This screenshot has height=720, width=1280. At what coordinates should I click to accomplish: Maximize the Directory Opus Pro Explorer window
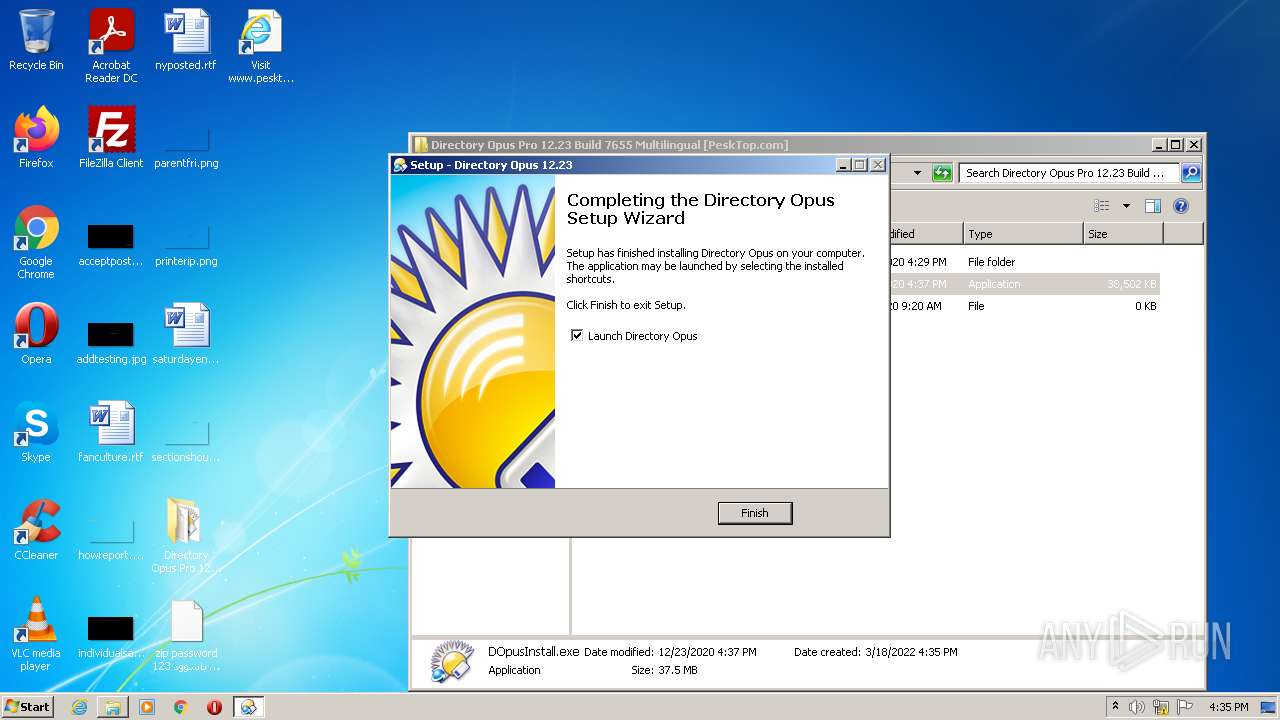(x=1176, y=145)
